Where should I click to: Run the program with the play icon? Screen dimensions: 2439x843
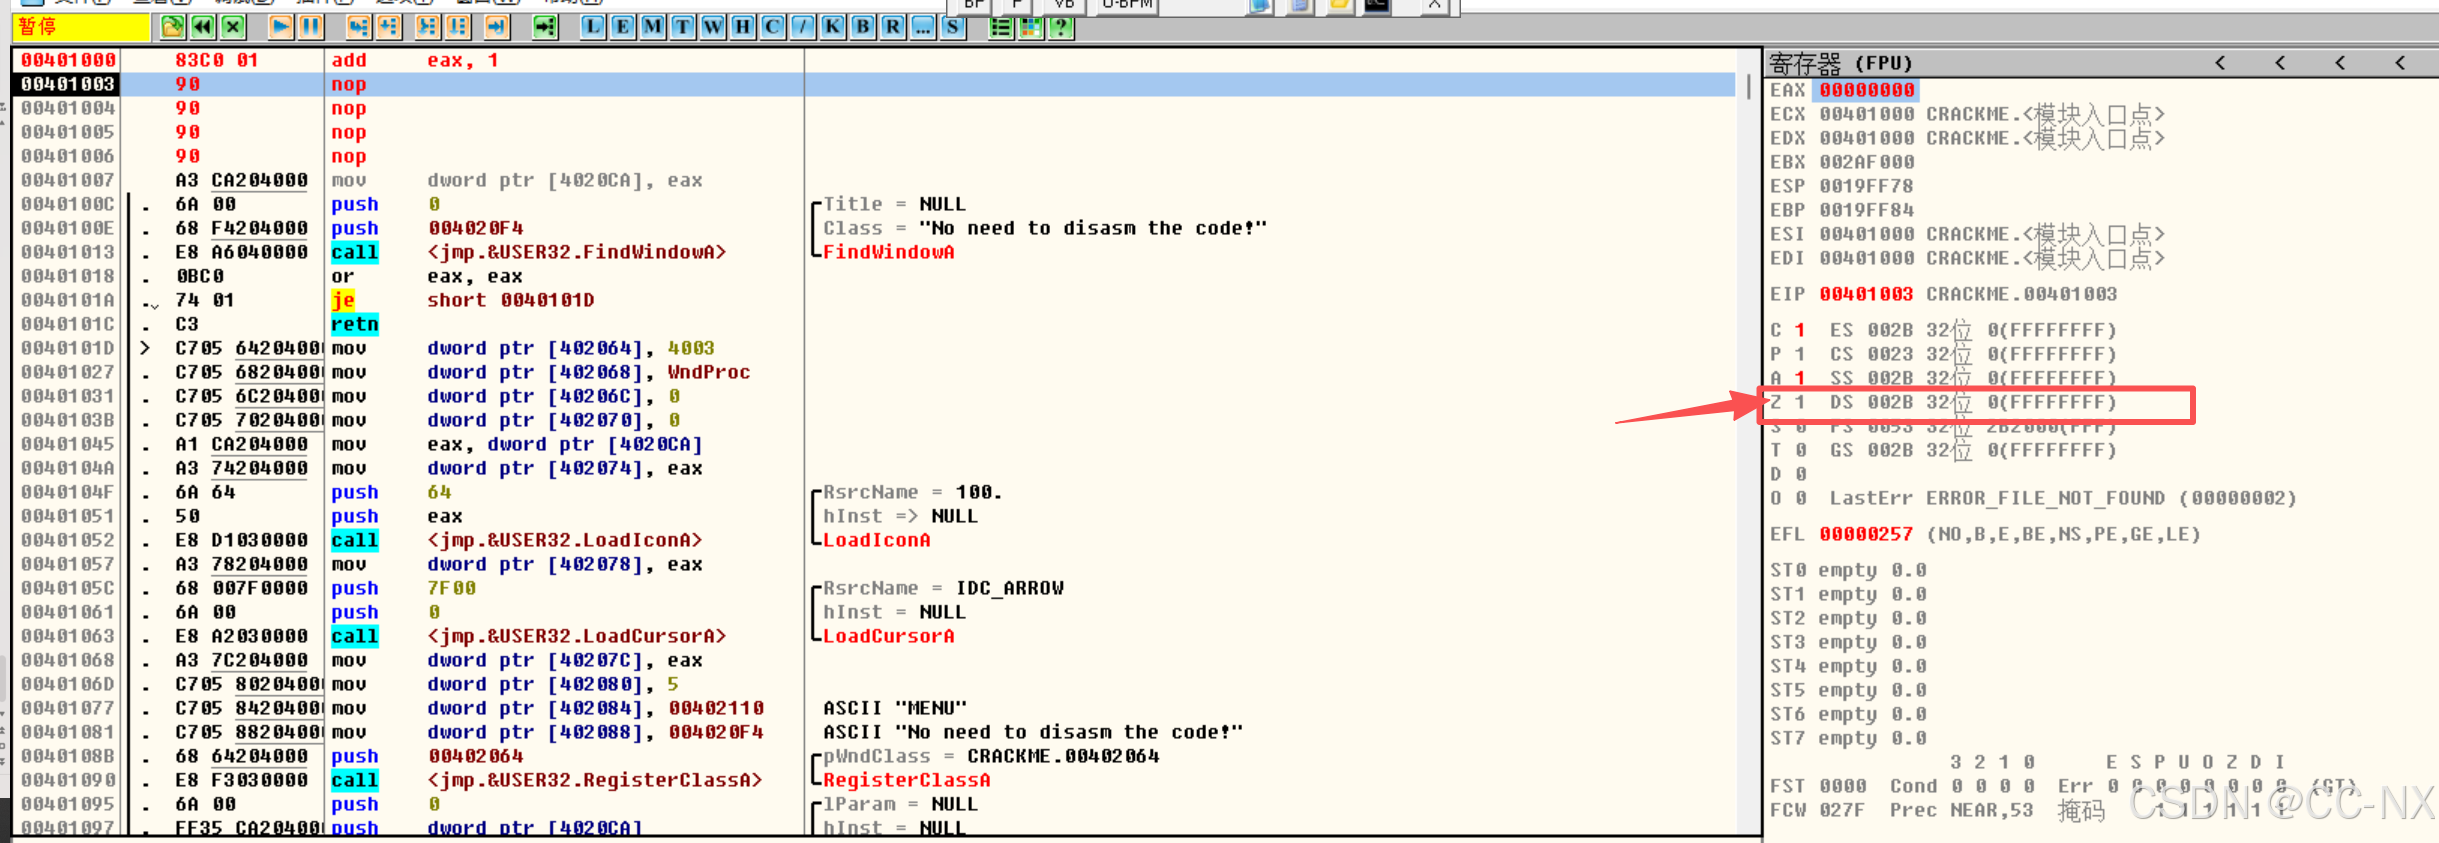pos(281,27)
